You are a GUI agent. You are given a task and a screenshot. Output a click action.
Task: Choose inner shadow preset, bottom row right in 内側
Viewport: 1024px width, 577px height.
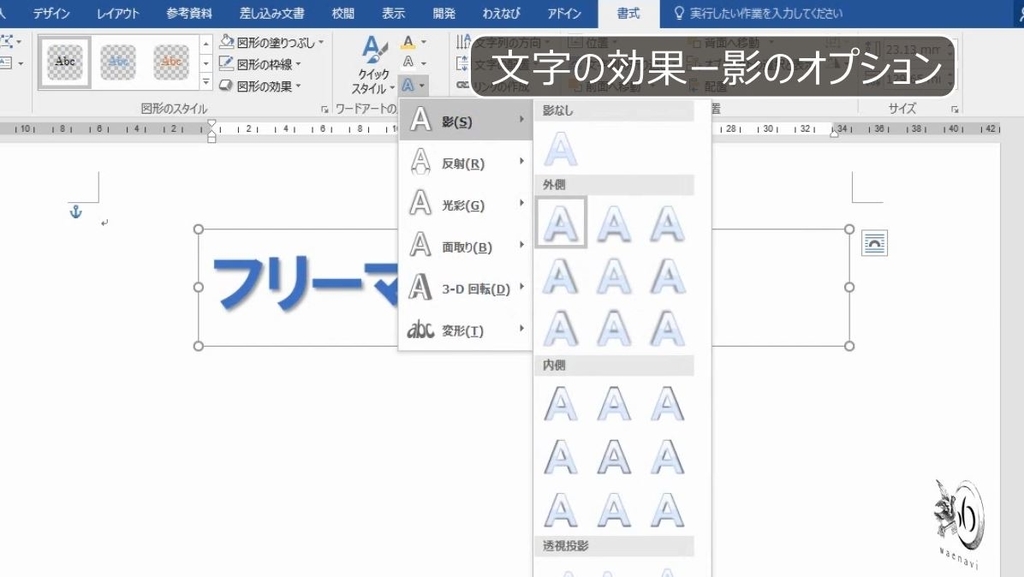667,509
